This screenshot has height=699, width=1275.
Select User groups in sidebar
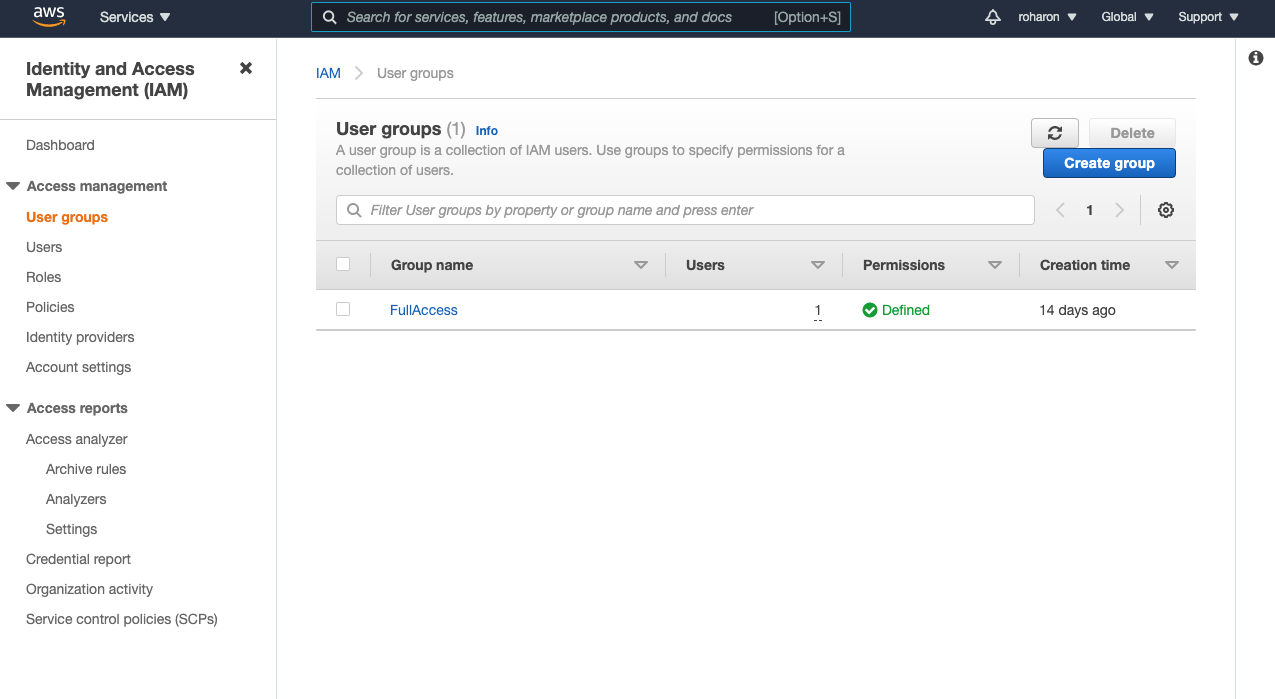[x=67, y=217]
